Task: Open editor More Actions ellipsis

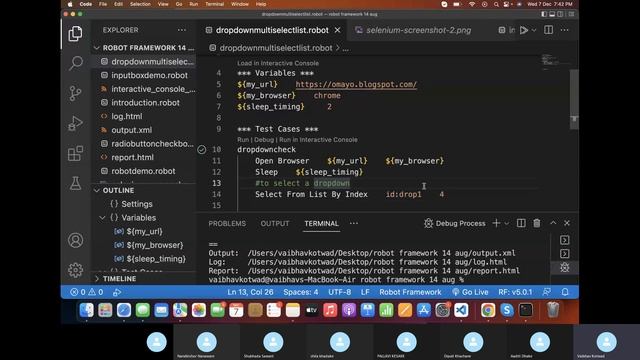Action: [x=564, y=30]
